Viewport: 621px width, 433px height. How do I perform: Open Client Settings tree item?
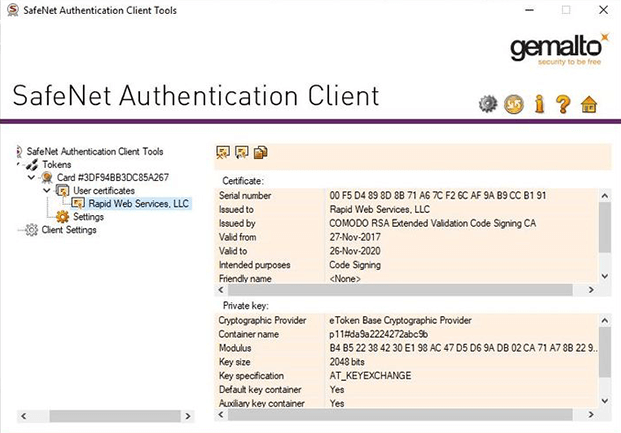(69, 230)
